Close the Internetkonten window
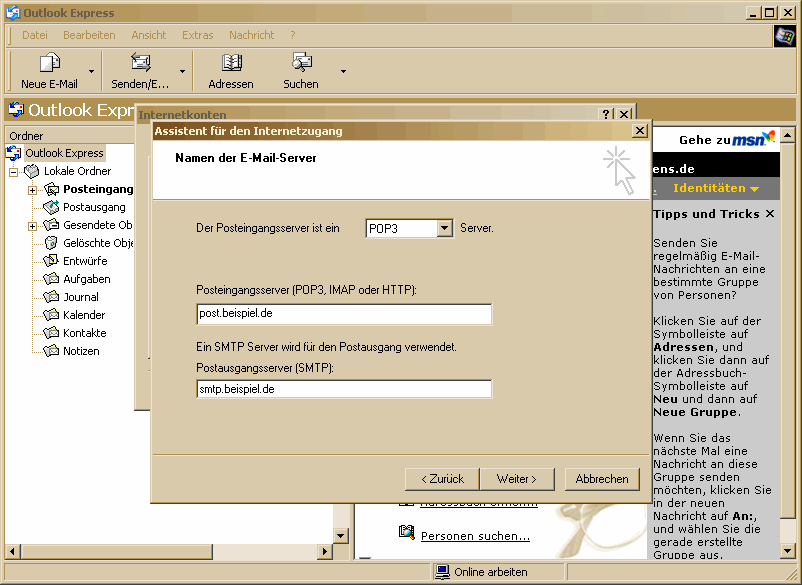 coord(623,114)
